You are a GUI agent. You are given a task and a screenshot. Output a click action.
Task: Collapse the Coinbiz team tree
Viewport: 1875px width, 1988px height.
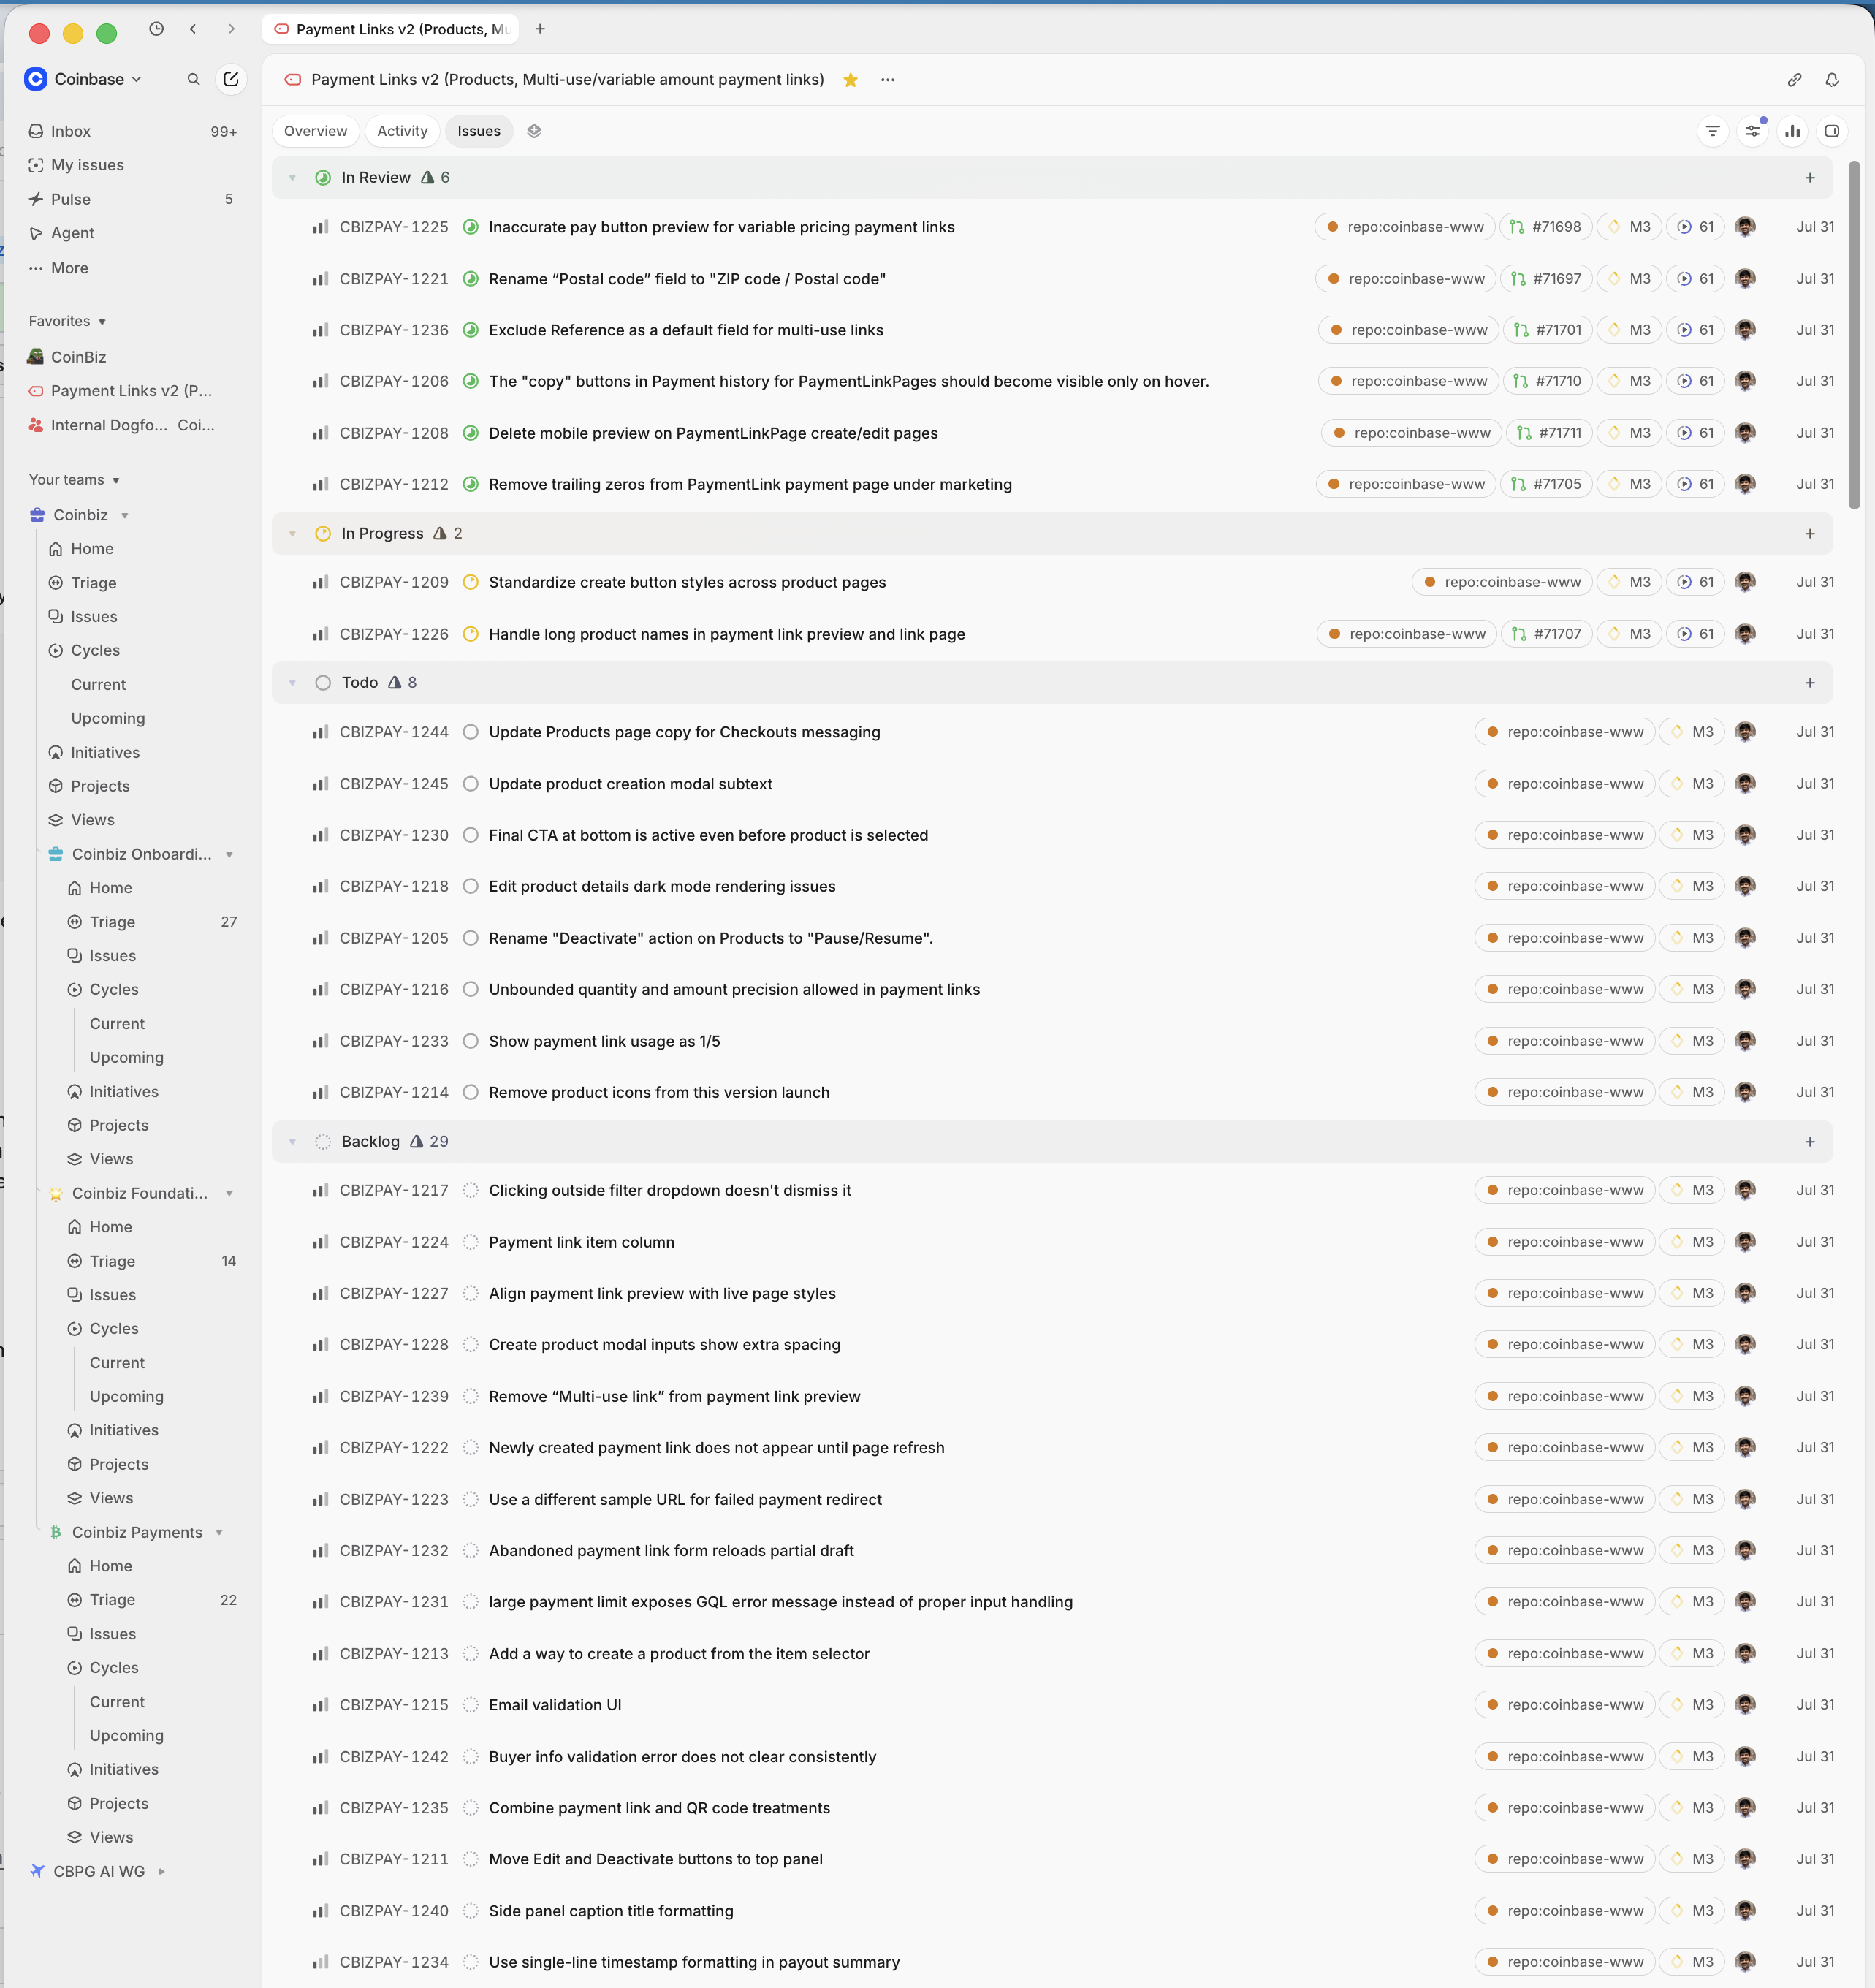click(x=125, y=516)
